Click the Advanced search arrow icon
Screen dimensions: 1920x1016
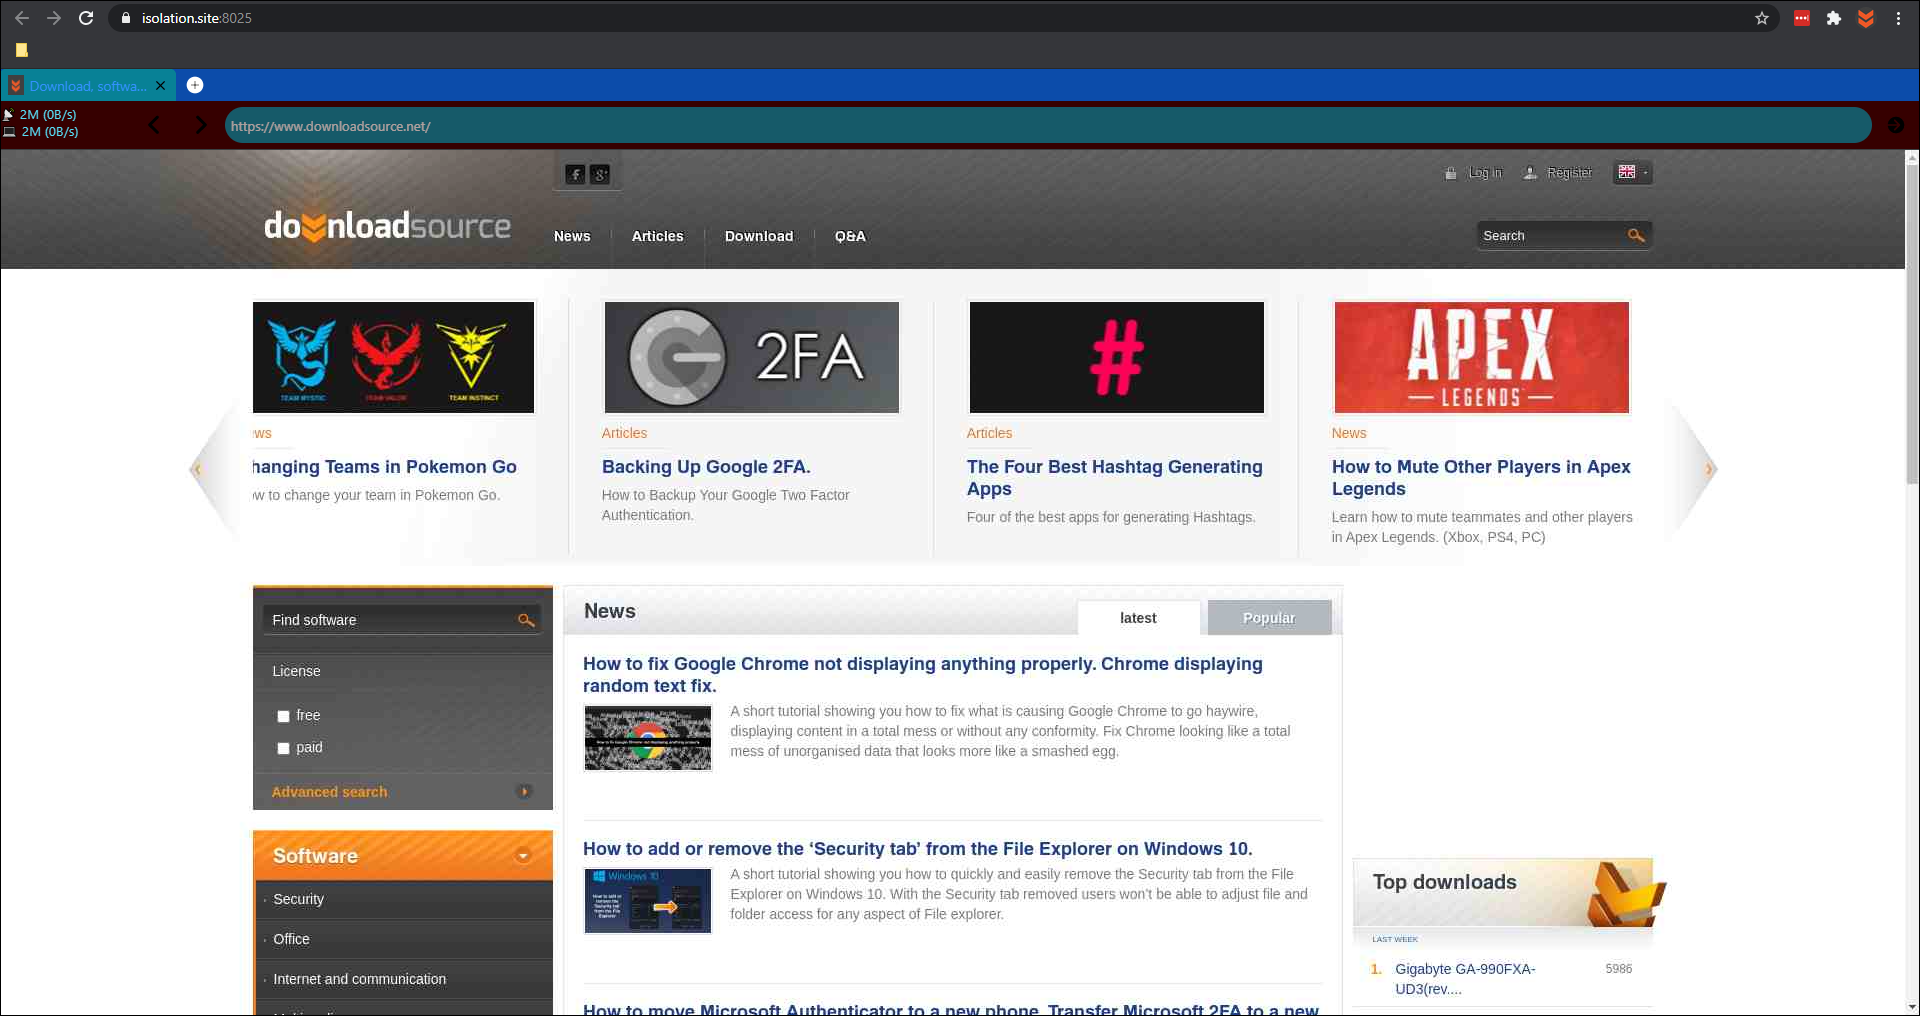click(524, 791)
